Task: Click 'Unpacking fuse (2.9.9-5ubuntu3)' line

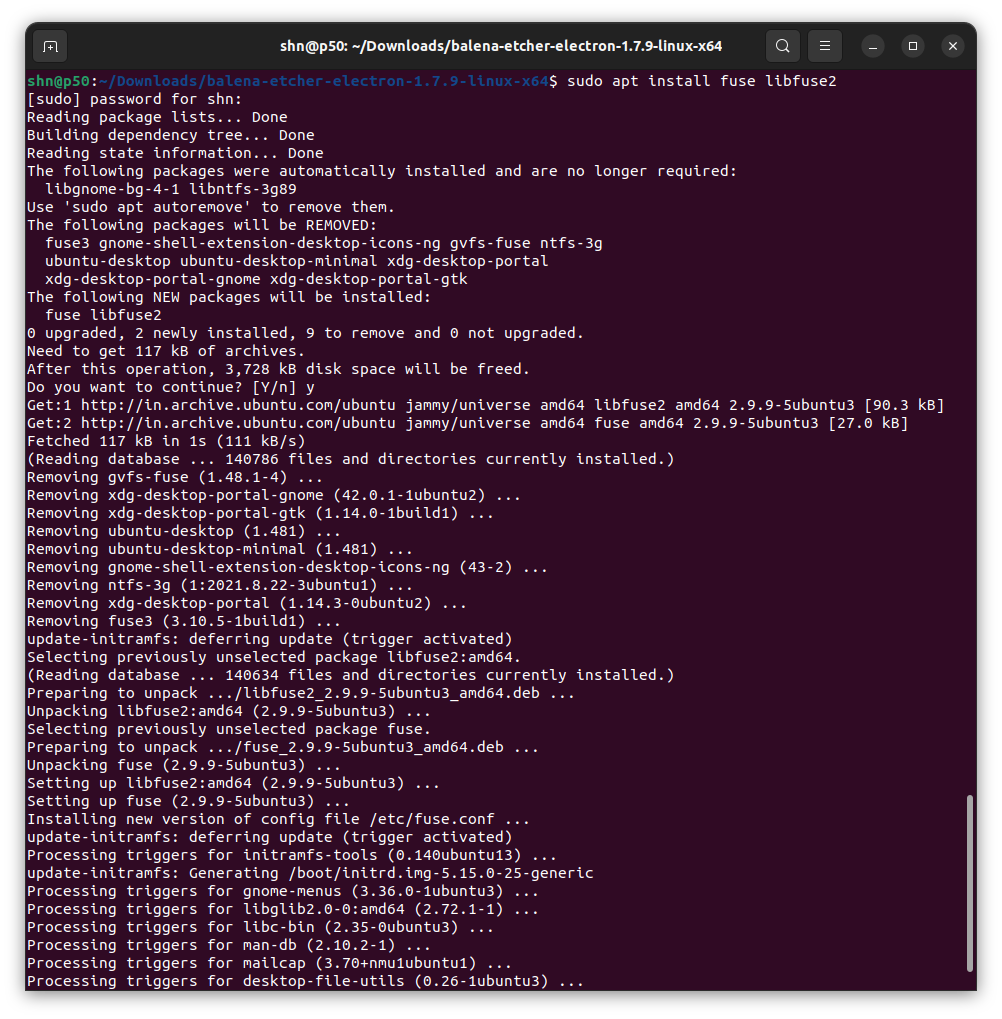Action: pos(184,766)
